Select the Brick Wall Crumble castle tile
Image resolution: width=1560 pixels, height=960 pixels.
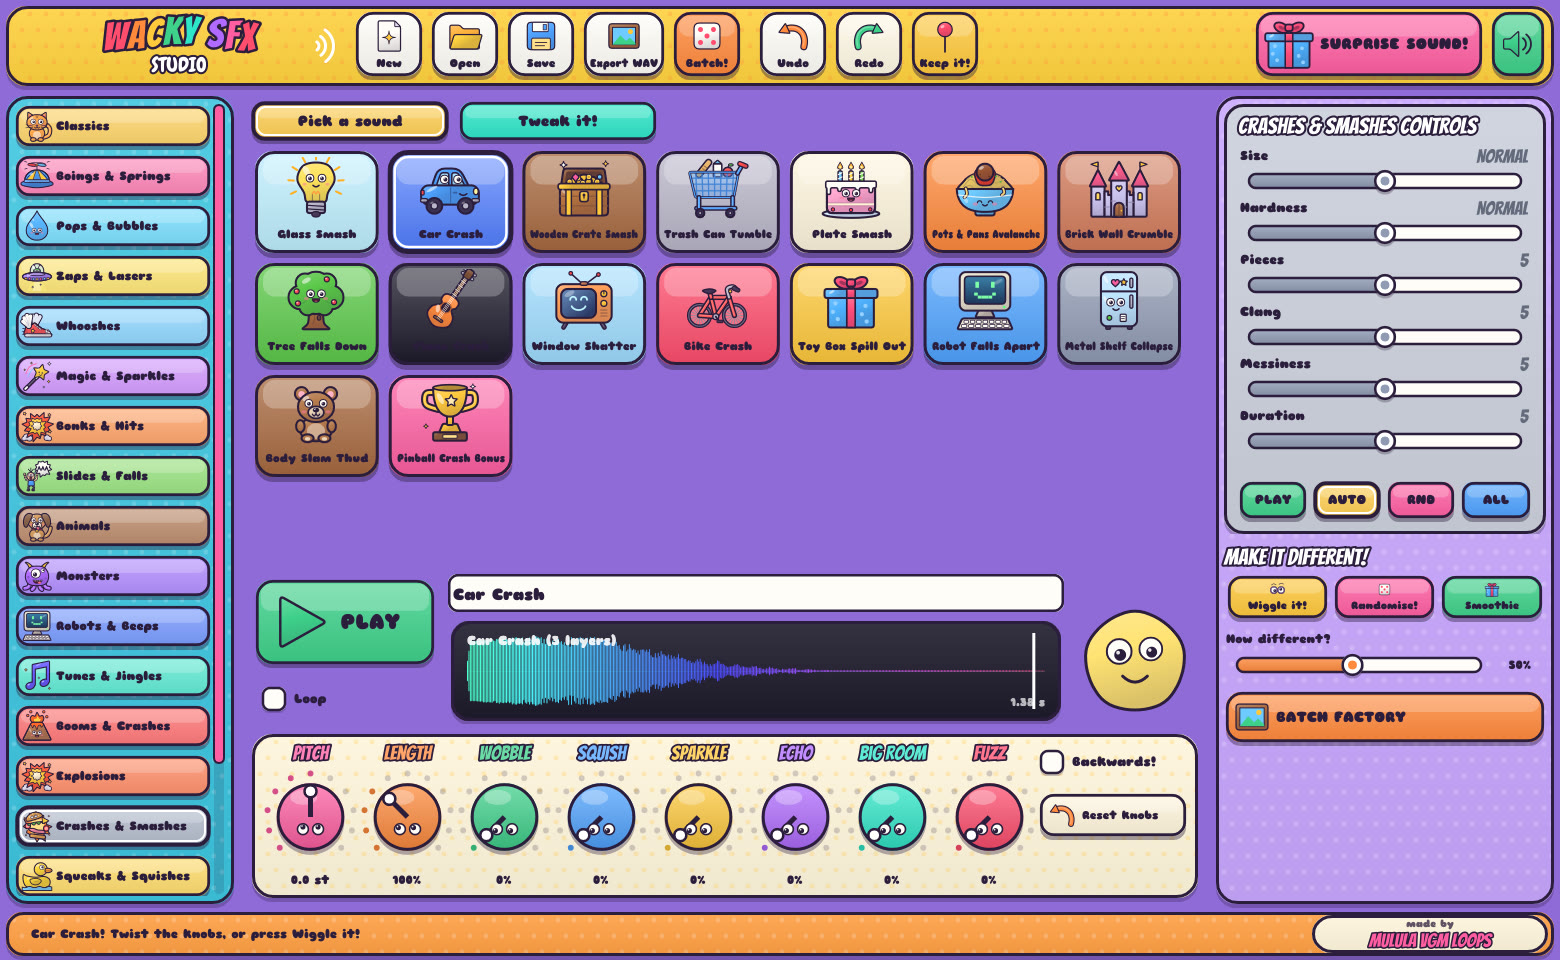1120,201
